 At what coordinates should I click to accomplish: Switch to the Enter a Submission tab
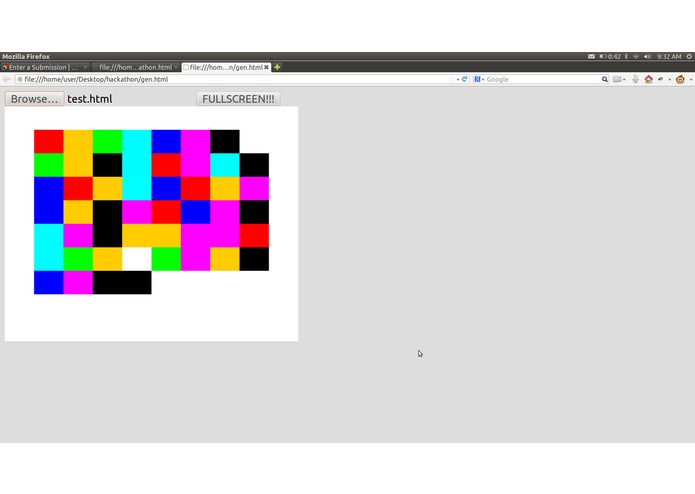click(43, 67)
